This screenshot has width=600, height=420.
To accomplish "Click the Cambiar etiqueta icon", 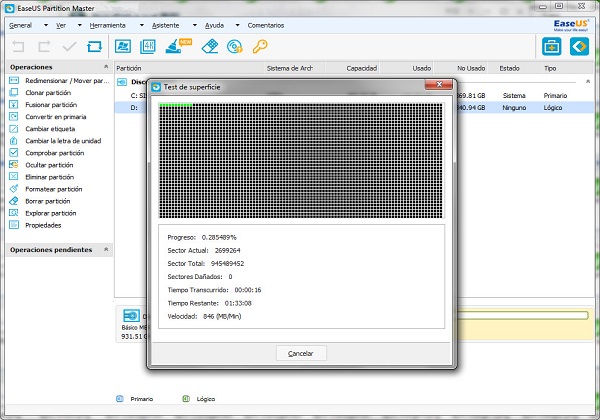I will 14,129.
